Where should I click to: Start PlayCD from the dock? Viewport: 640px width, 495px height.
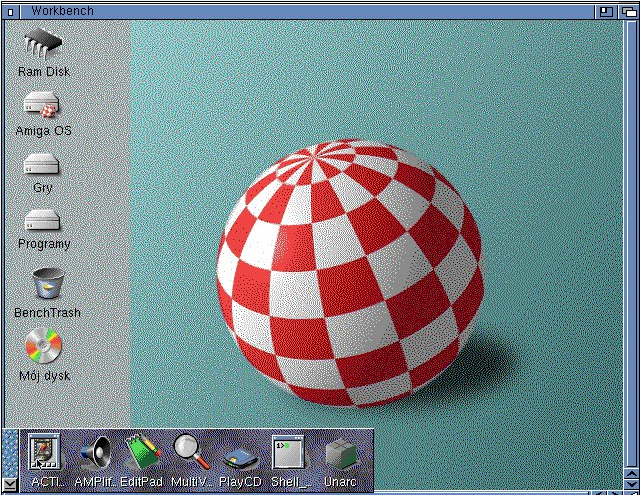pyautogui.click(x=240, y=459)
